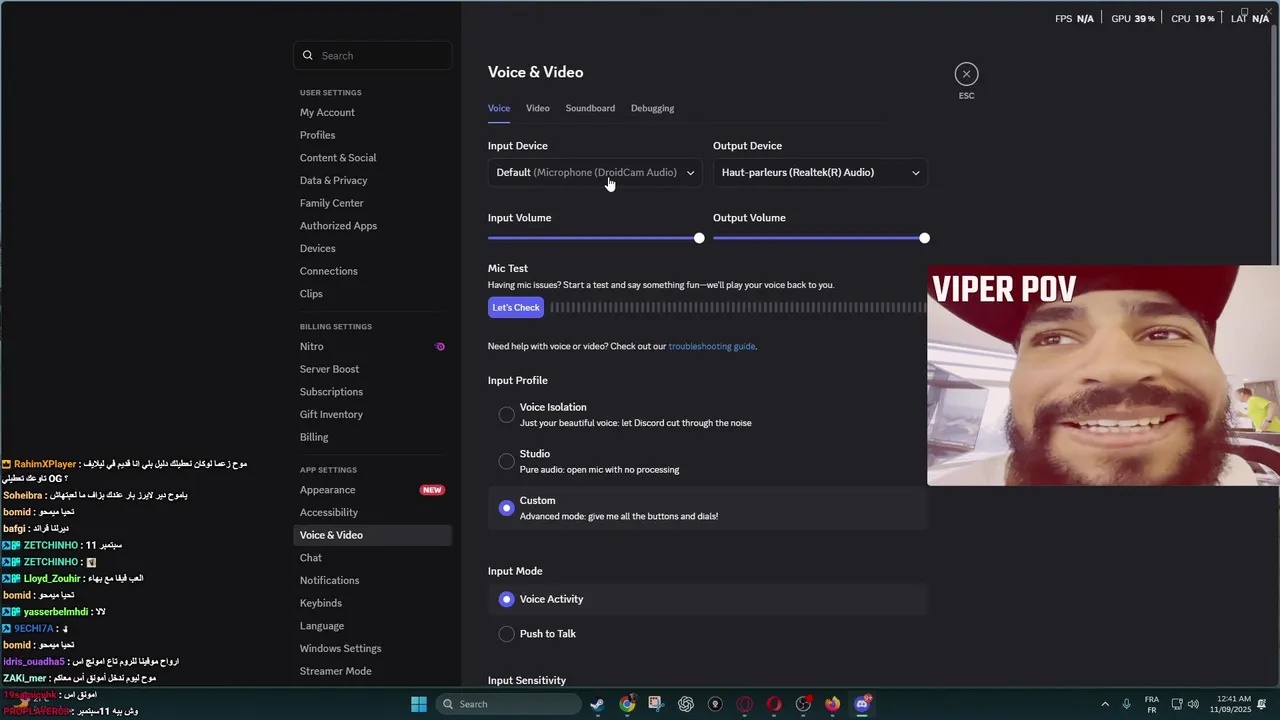The image size is (1280, 720).
Task: Open the Input Device dropdown
Action: (x=595, y=173)
